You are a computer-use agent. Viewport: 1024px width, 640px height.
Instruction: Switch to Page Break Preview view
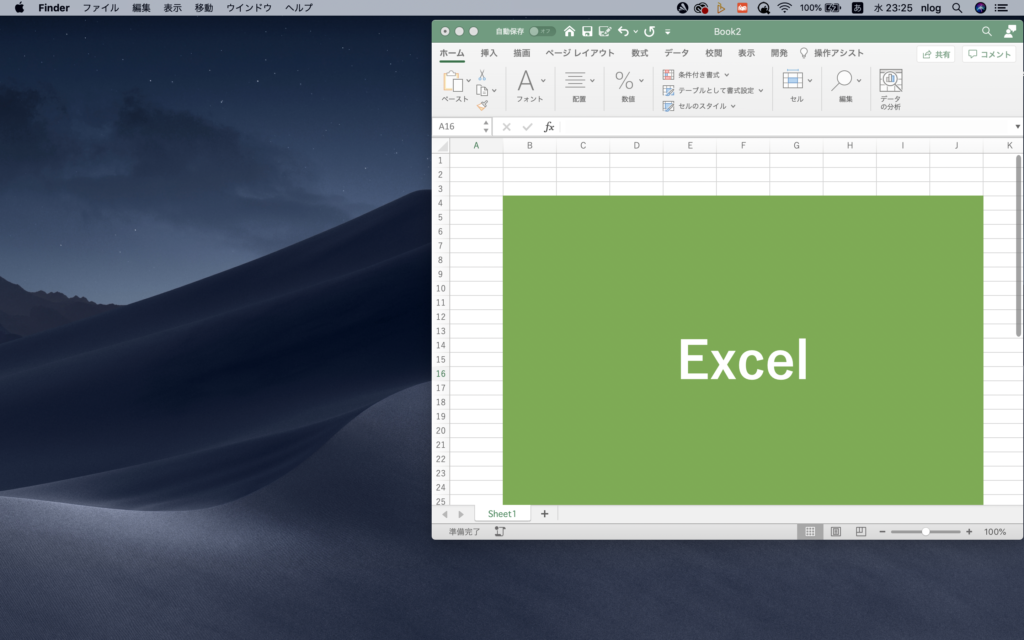(x=860, y=532)
